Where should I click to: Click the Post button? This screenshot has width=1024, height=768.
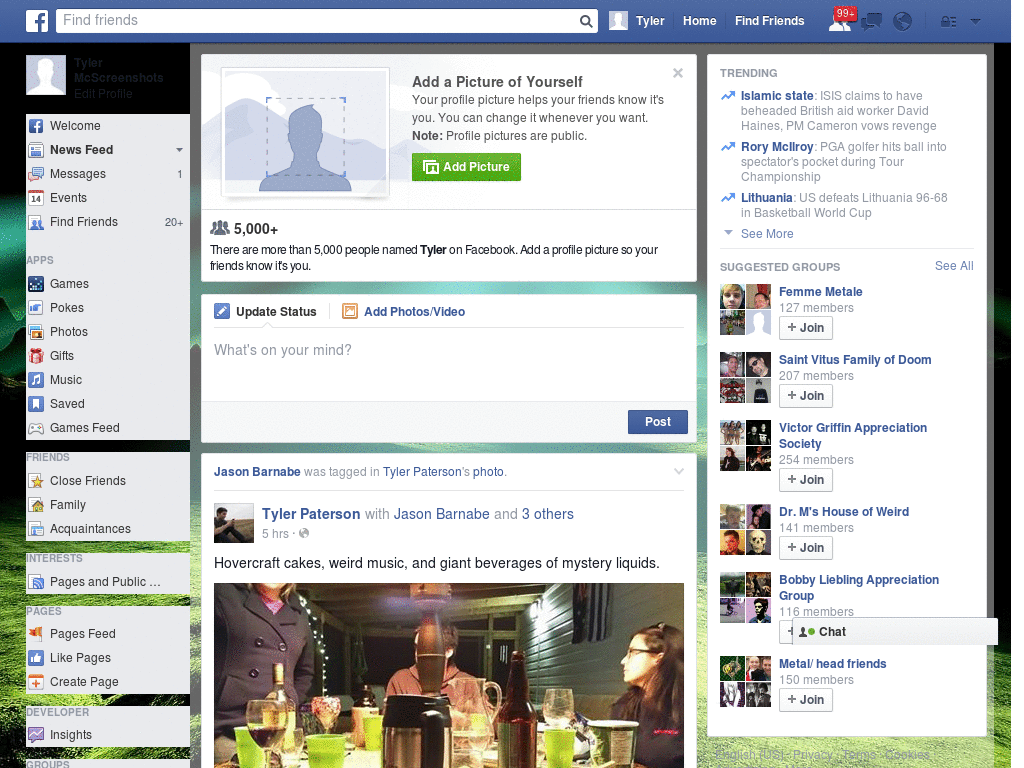point(658,422)
